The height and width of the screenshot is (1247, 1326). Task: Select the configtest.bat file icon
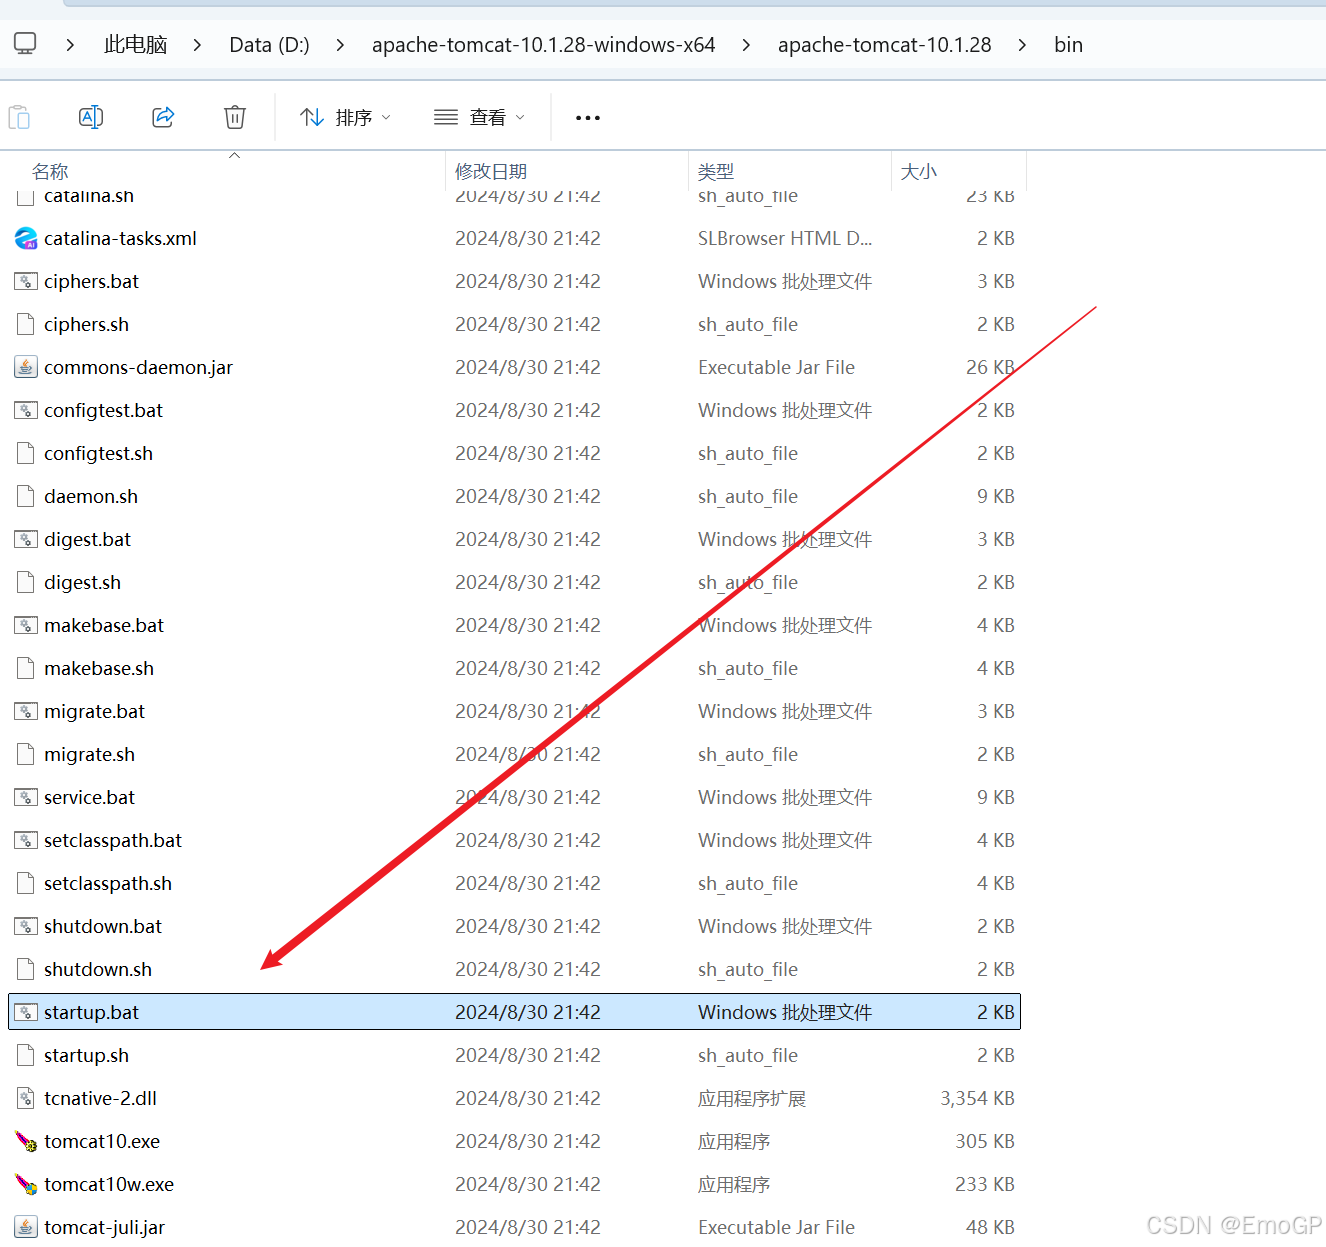coord(26,410)
